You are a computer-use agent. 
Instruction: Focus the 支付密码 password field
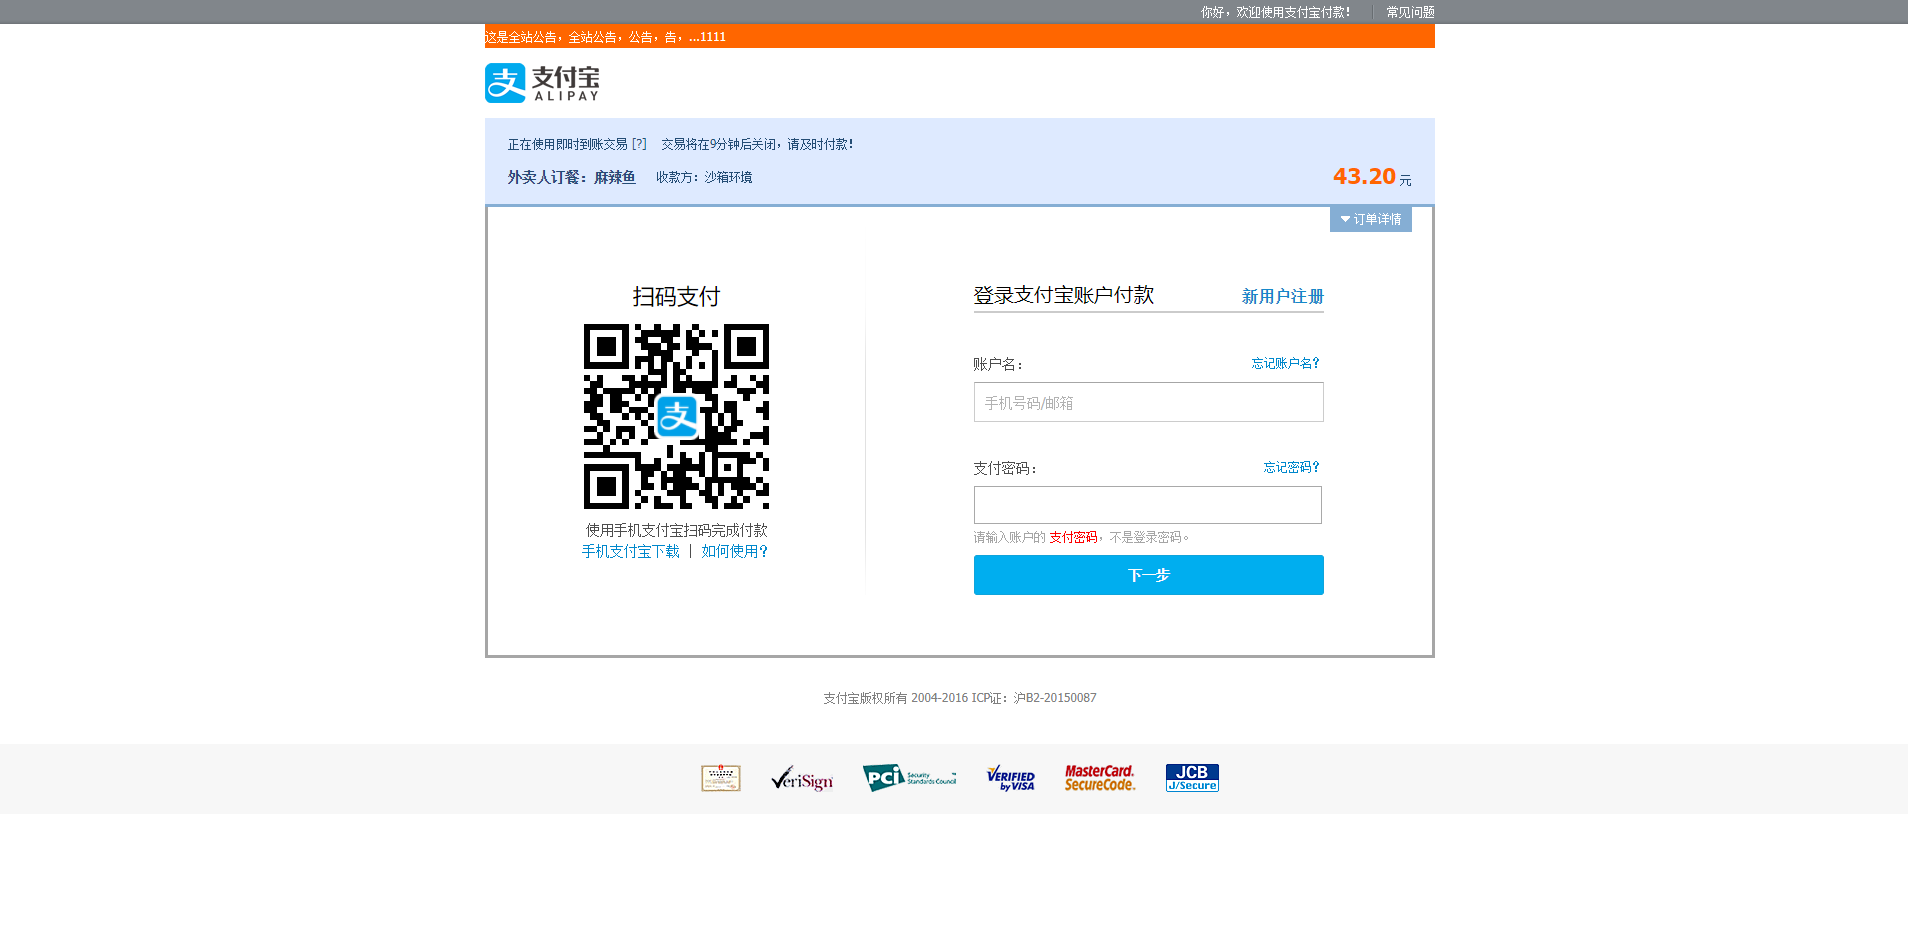pos(1148,505)
